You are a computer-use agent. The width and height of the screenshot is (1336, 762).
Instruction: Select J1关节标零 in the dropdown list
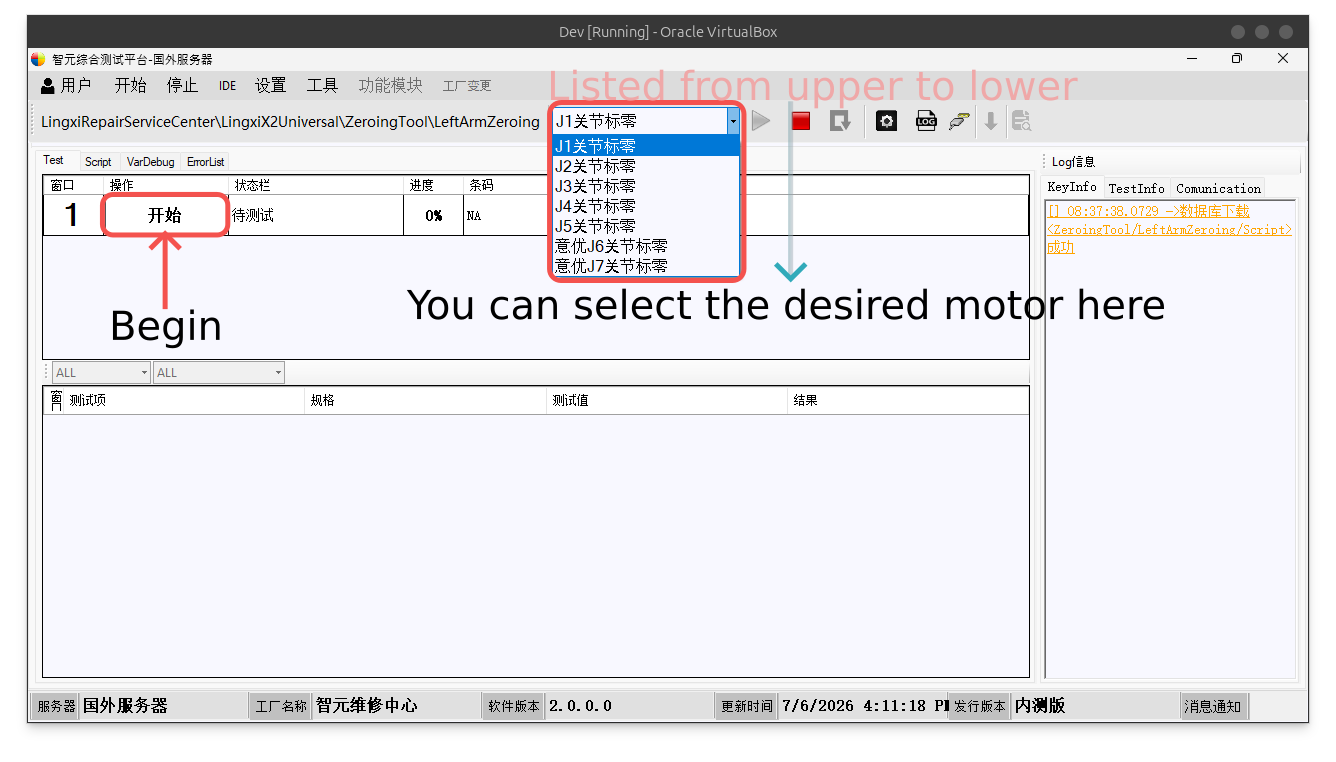click(x=645, y=146)
